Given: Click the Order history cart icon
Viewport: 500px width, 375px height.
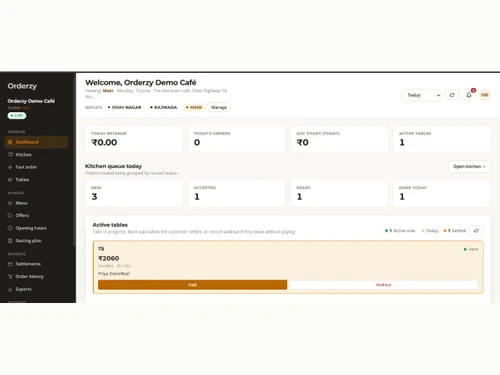Looking at the screenshot, I should click(x=10, y=276).
